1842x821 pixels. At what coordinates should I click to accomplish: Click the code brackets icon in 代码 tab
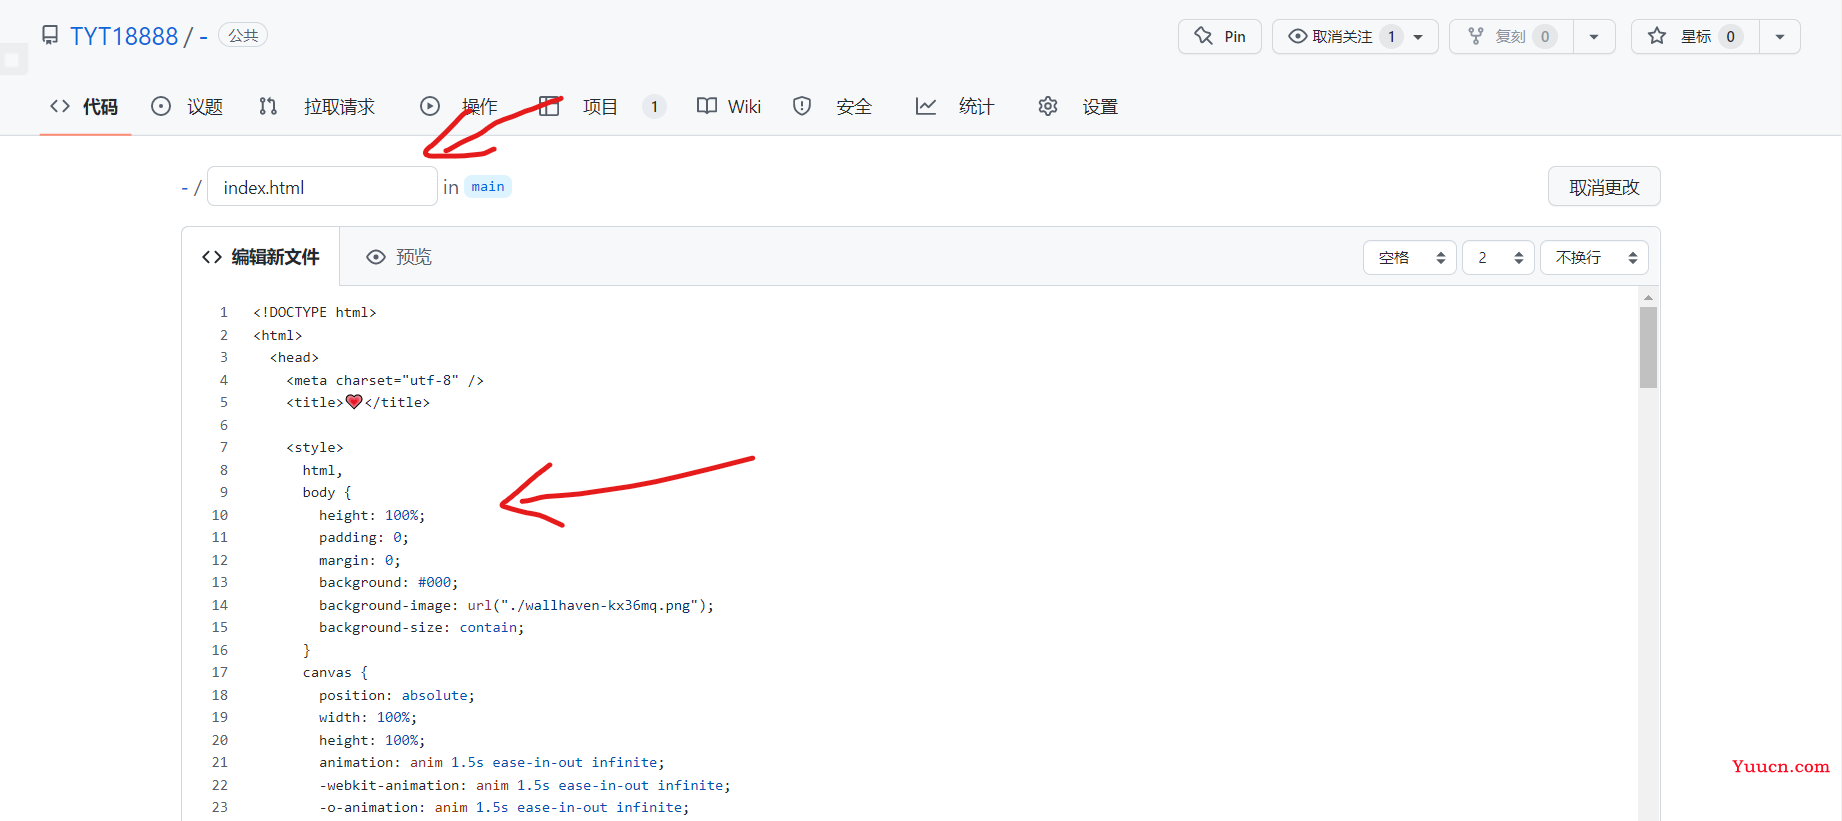coord(60,106)
